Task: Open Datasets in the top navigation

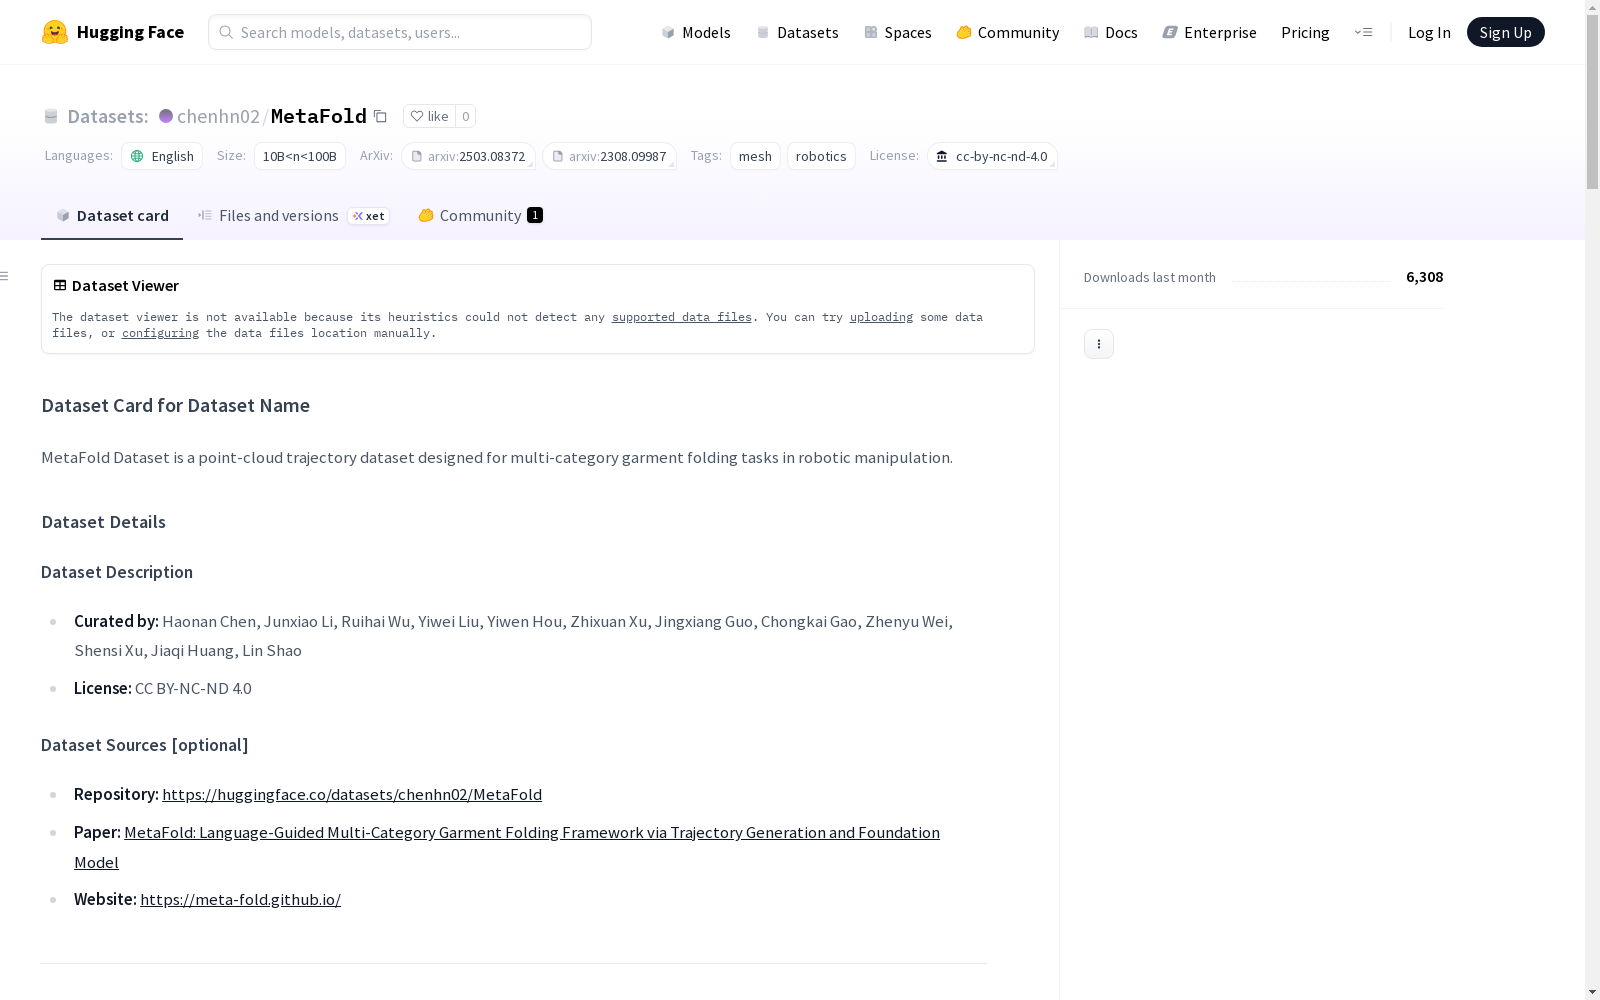Action: (797, 32)
